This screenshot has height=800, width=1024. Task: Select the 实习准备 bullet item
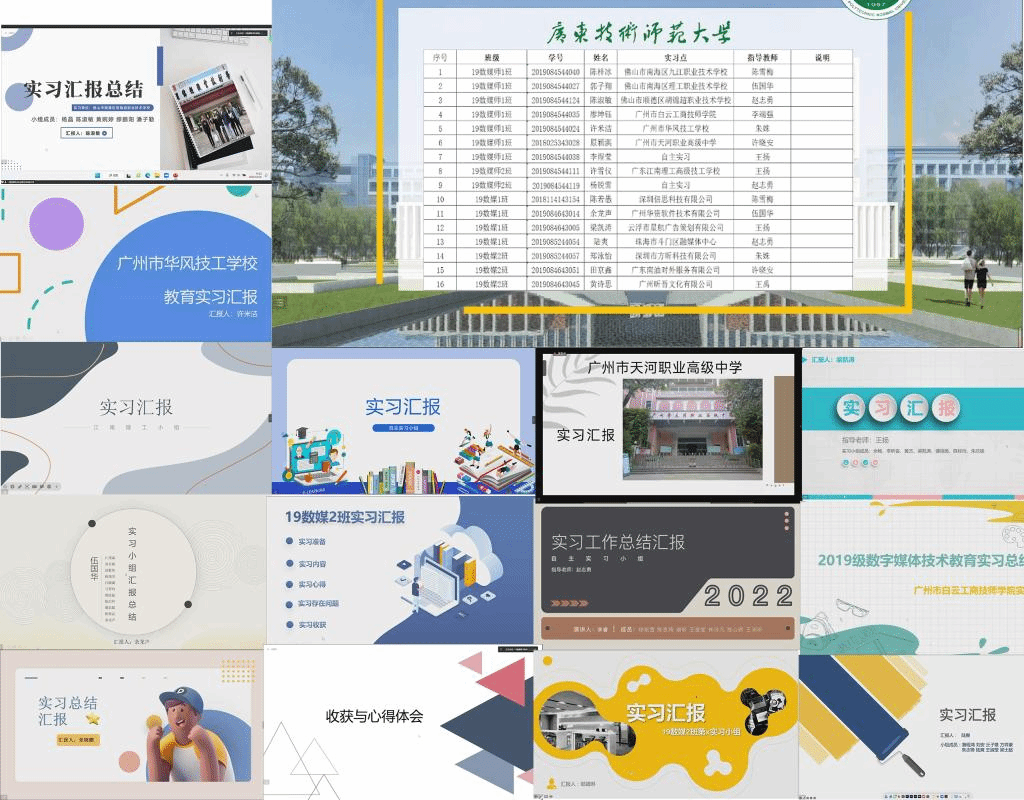pyautogui.click(x=311, y=541)
